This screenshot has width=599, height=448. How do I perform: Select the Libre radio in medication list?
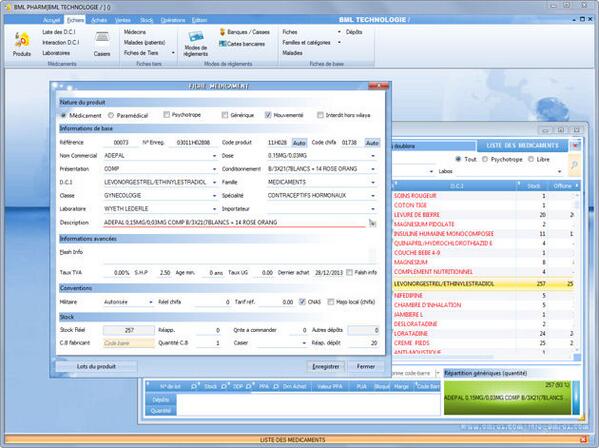[x=531, y=159]
